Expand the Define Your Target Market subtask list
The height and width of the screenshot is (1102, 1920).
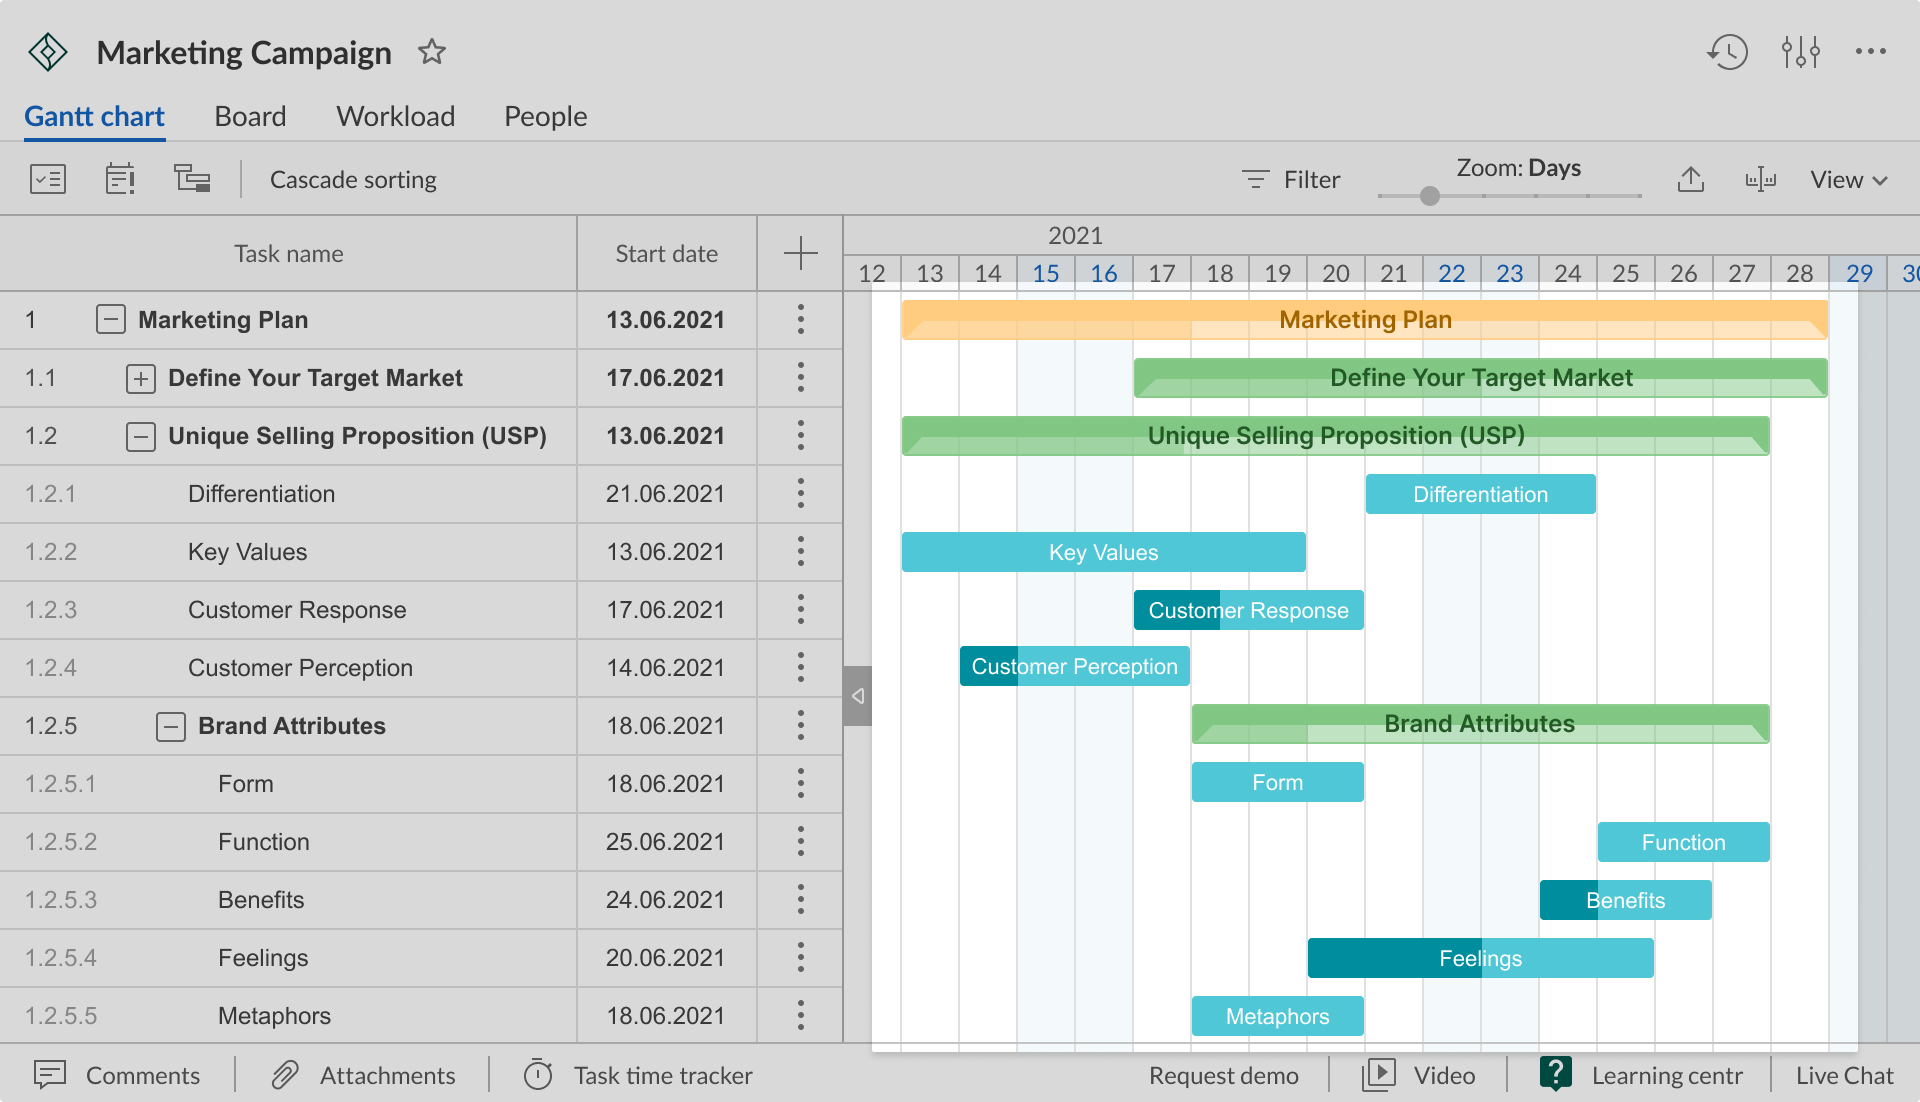pyautogui.click(x=140, y=378)
